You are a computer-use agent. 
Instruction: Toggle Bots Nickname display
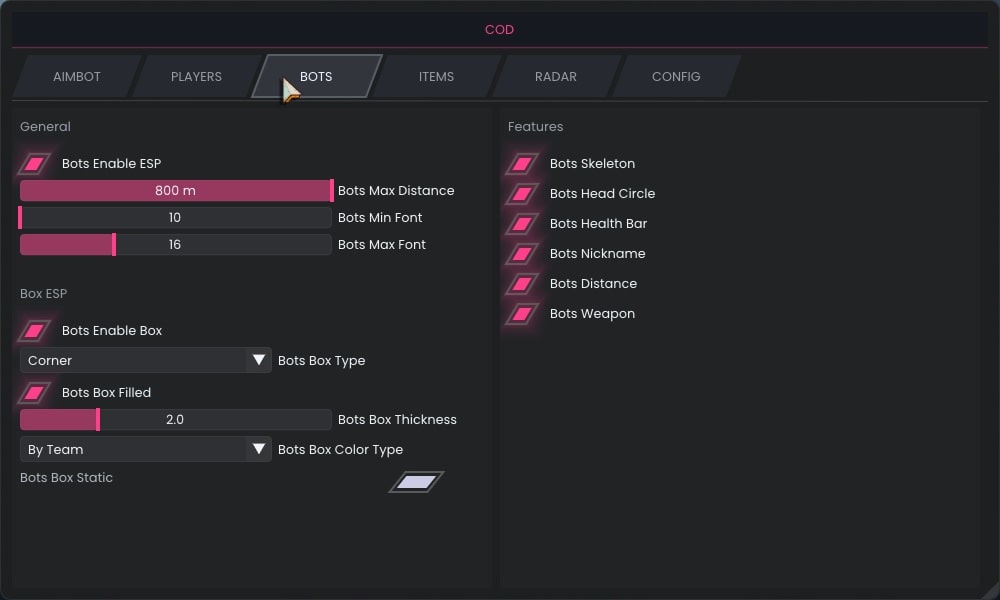pyautogui.click(x=522, y=253)
